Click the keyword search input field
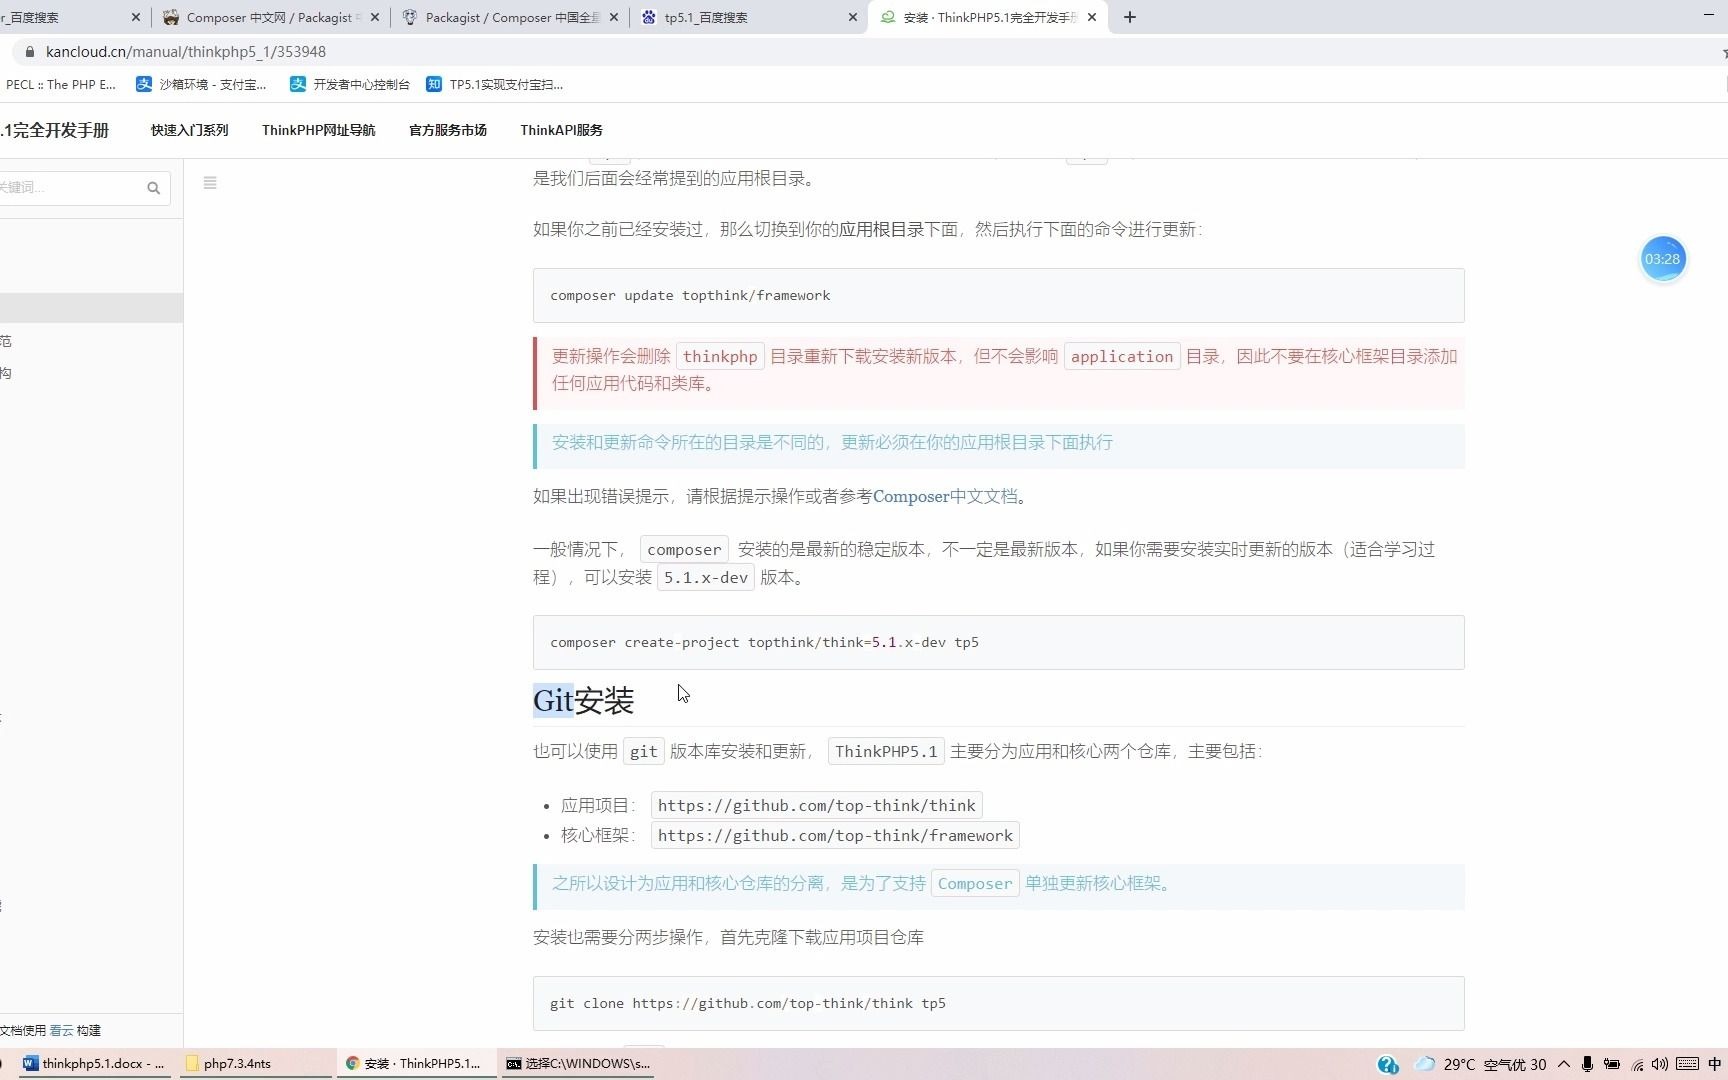 coord(70,187)
